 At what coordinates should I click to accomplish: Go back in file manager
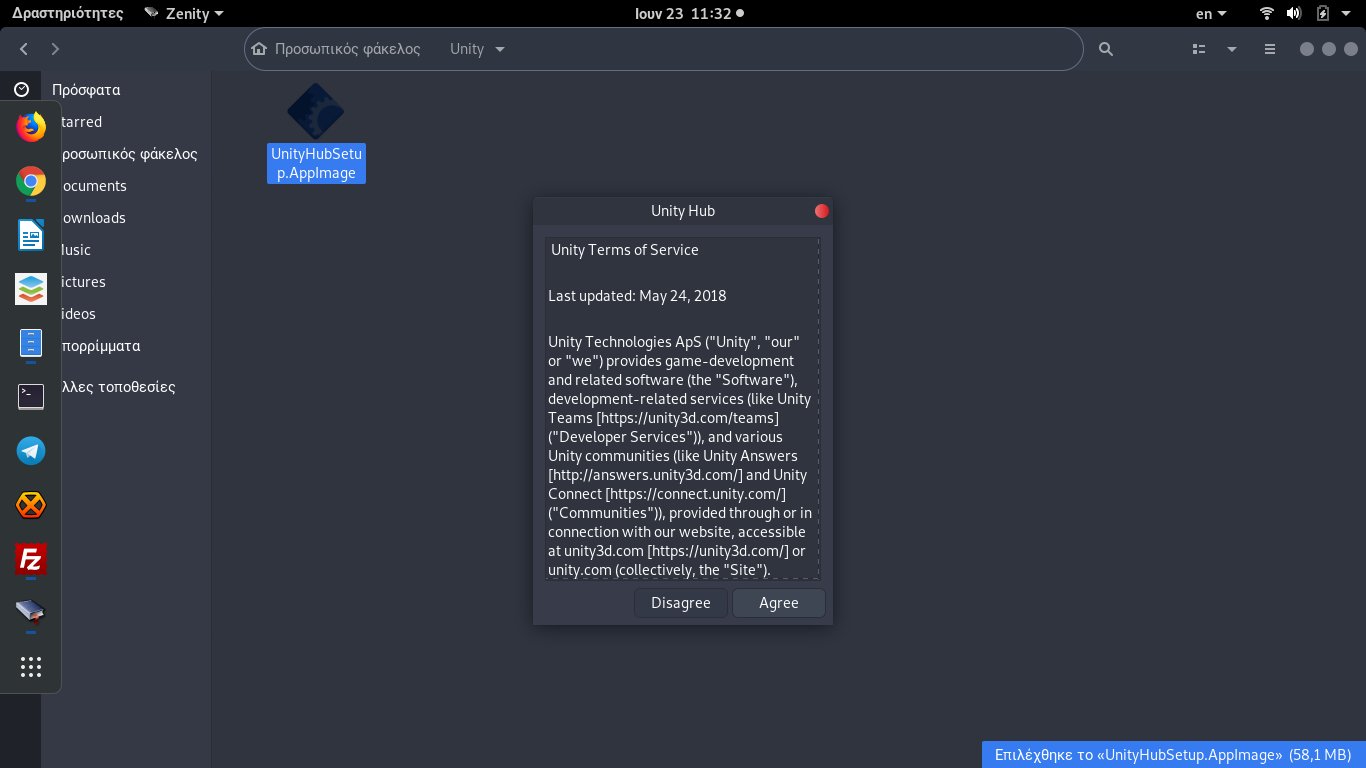coord(24,49)
